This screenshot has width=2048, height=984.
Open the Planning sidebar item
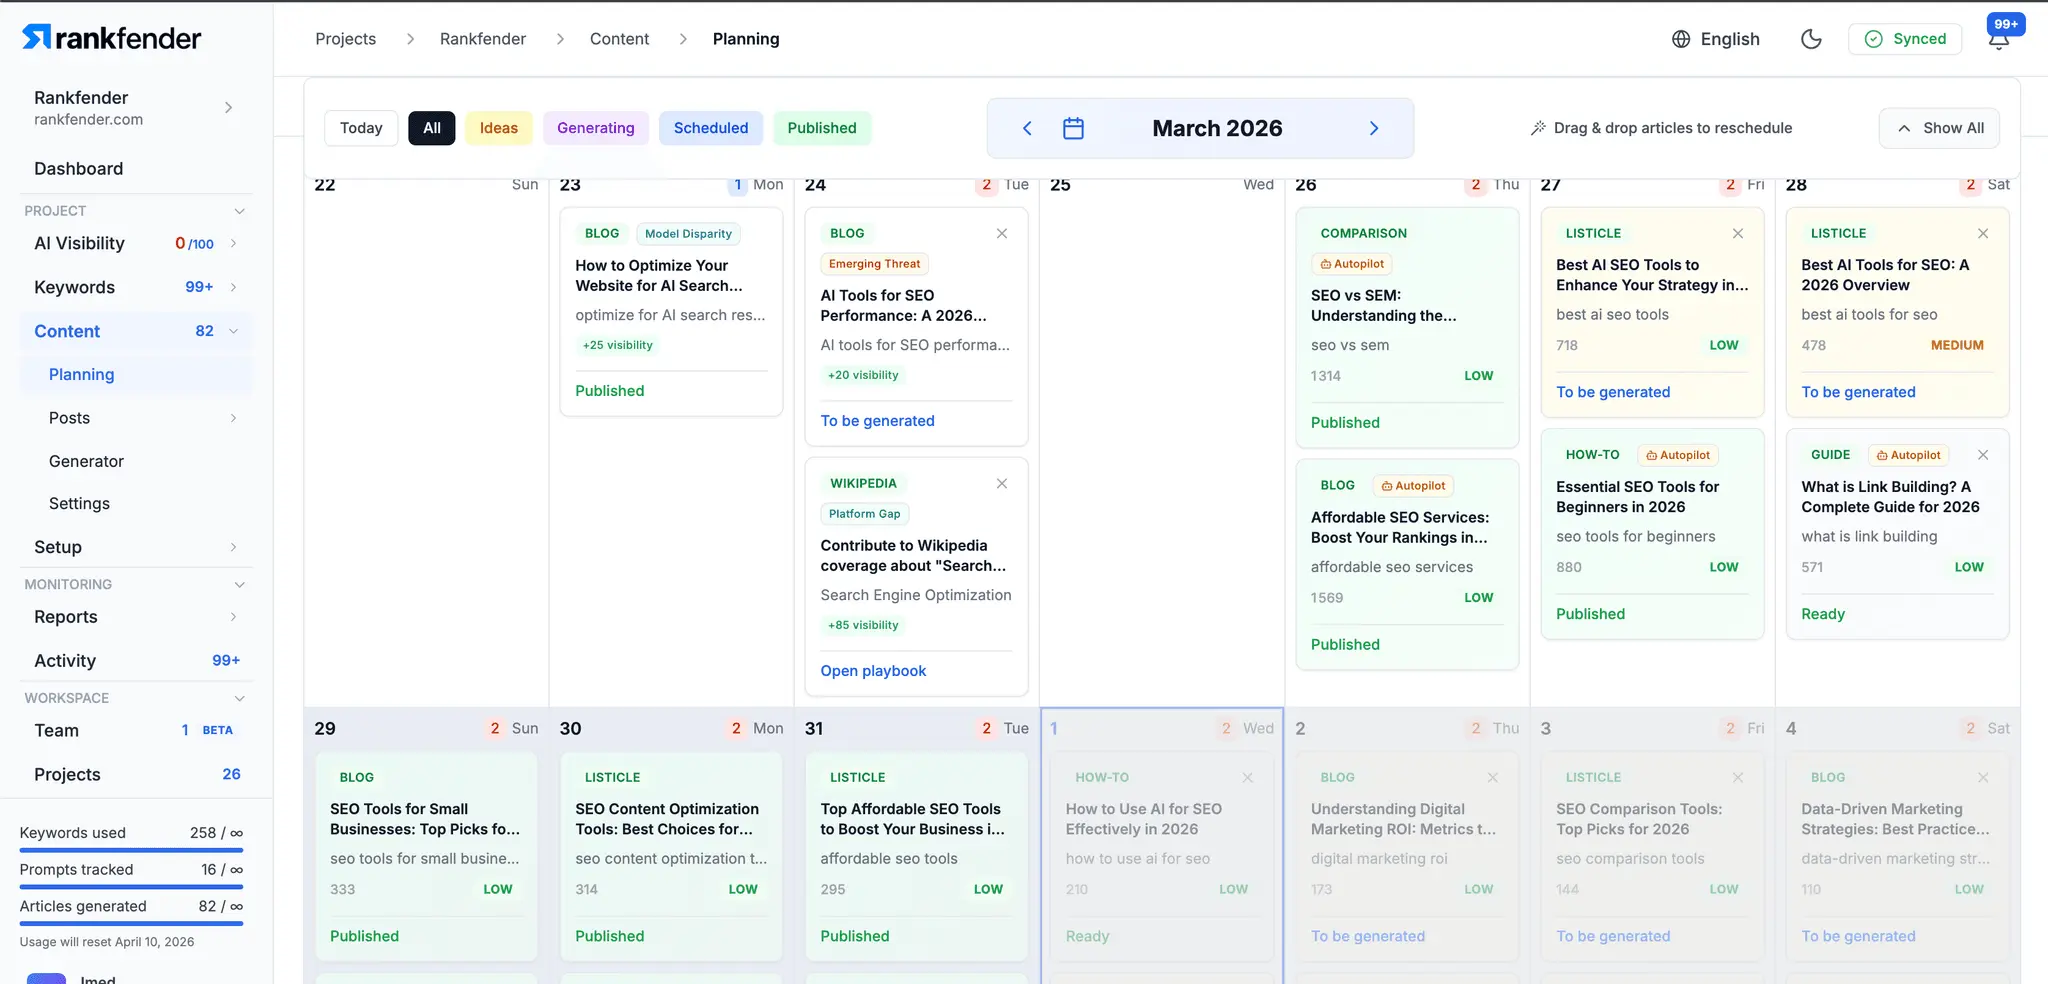coord(136,375)
